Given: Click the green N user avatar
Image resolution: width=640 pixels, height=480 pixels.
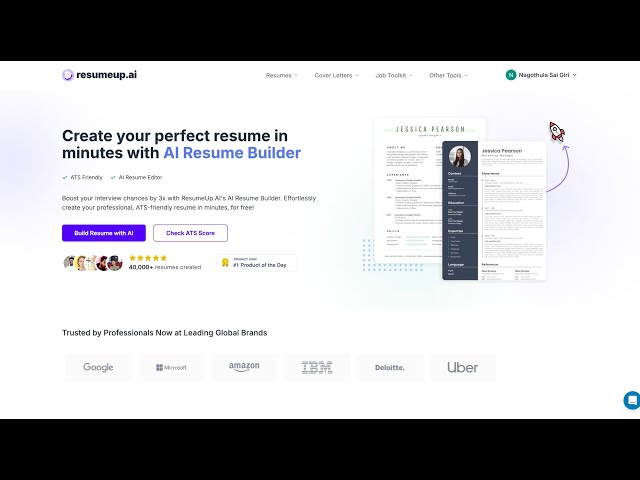Looking at the screenshot, I should 511,75.
